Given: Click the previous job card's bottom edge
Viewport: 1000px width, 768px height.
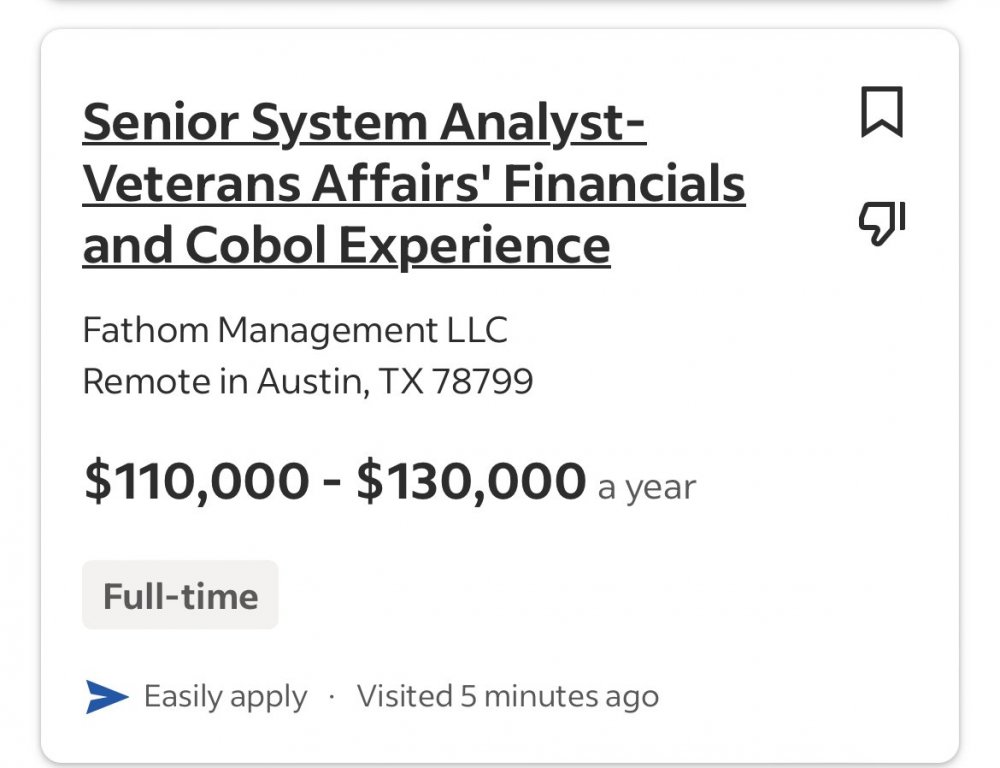Looking at the screenshot, I should pos(500,3).
